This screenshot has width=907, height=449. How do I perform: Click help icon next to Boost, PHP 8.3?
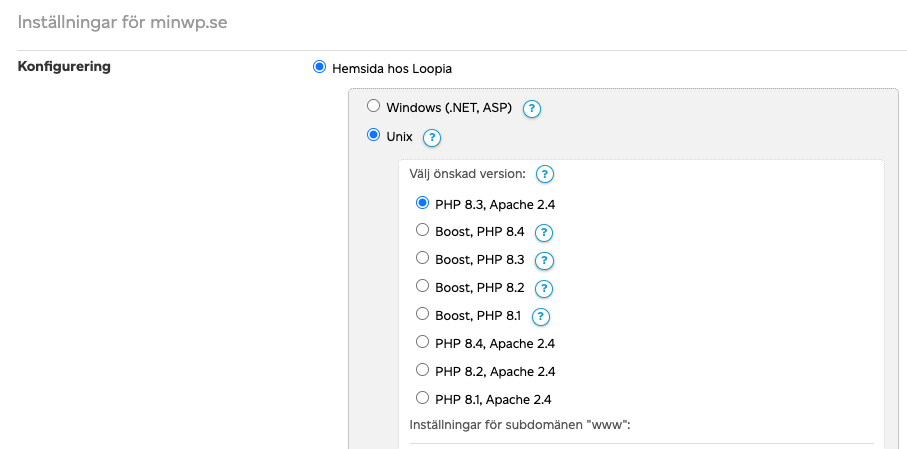point(544,261)
